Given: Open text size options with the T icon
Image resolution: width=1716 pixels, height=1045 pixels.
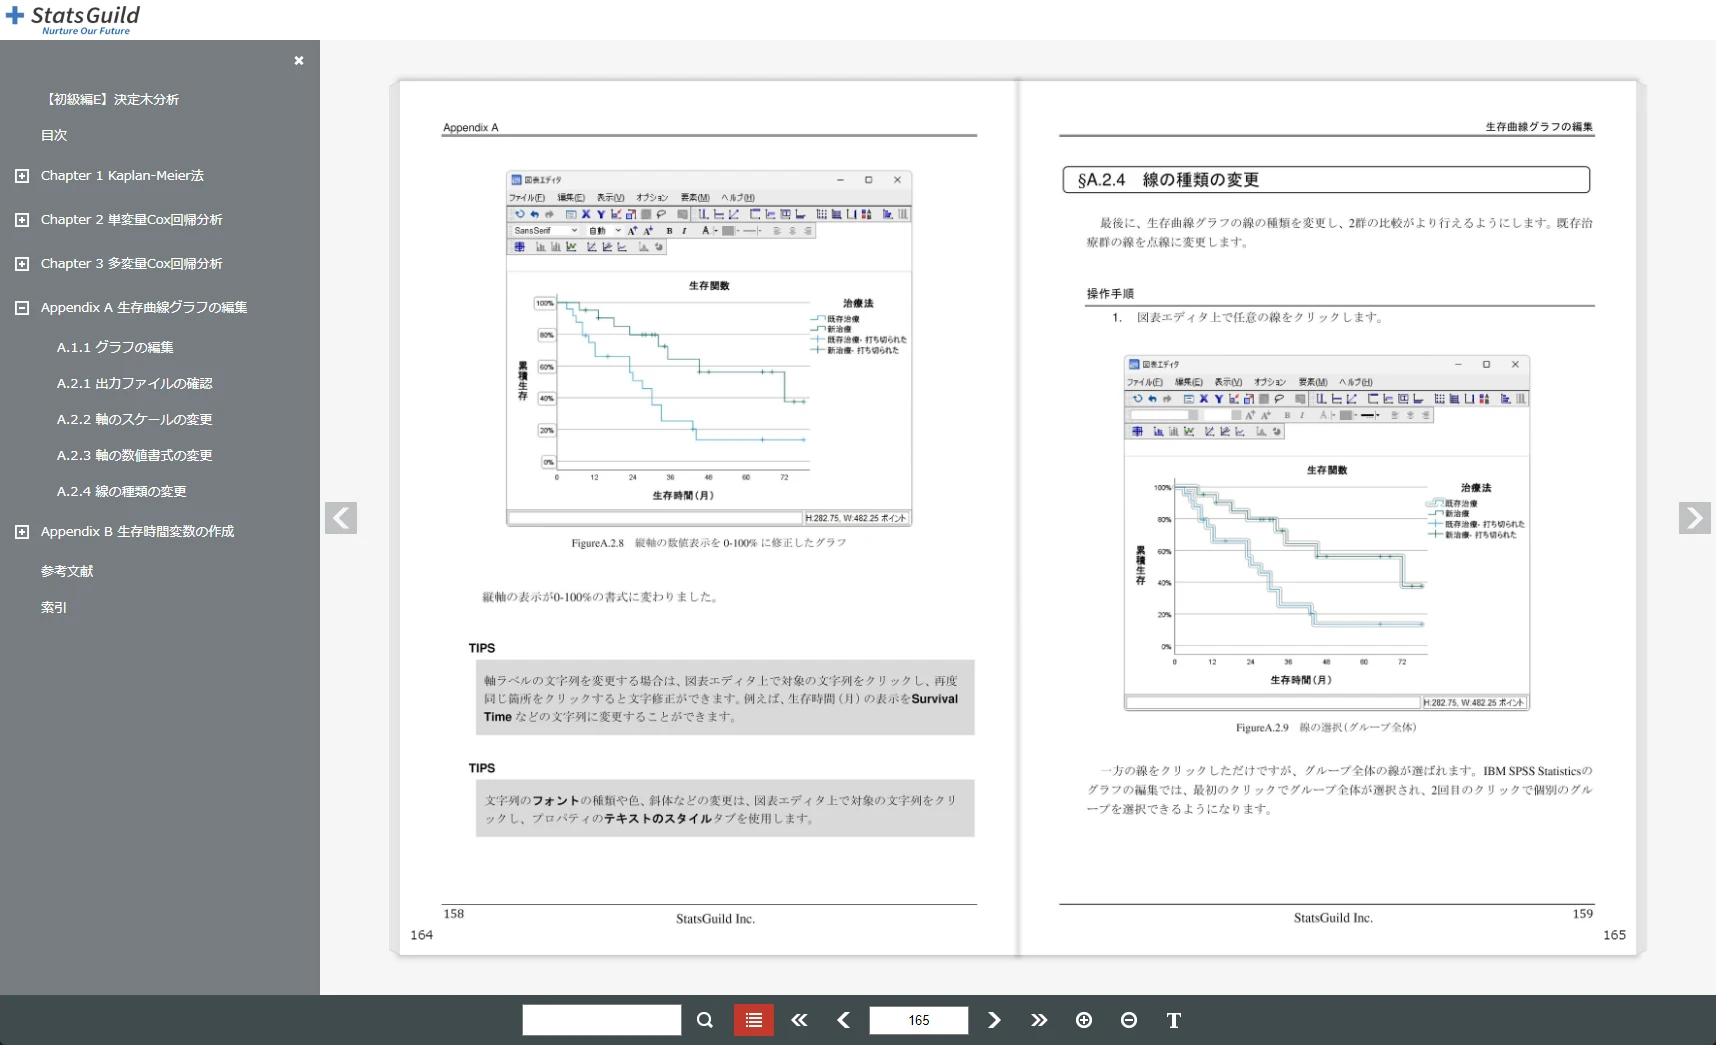Looking at the screenshot, I should click(1173, 1020).
